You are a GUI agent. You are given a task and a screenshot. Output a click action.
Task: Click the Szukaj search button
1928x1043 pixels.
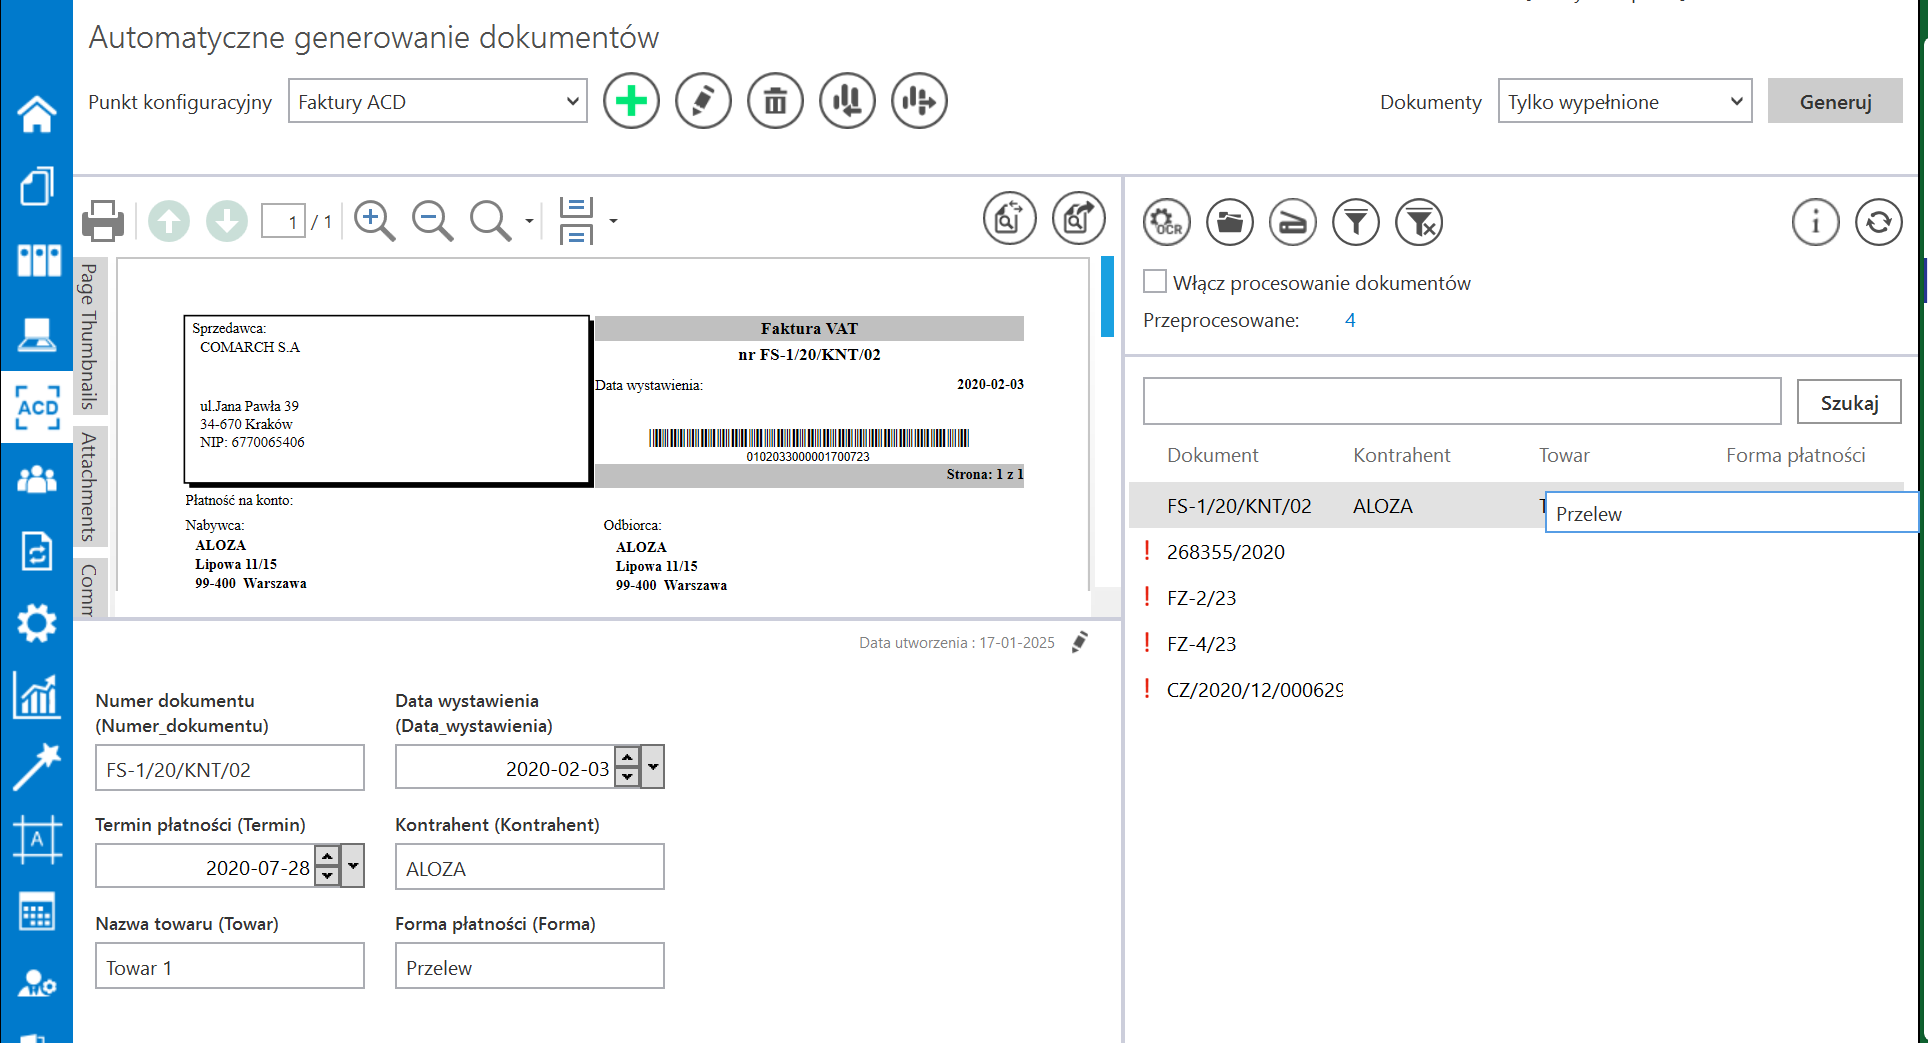click(1848, 402)
